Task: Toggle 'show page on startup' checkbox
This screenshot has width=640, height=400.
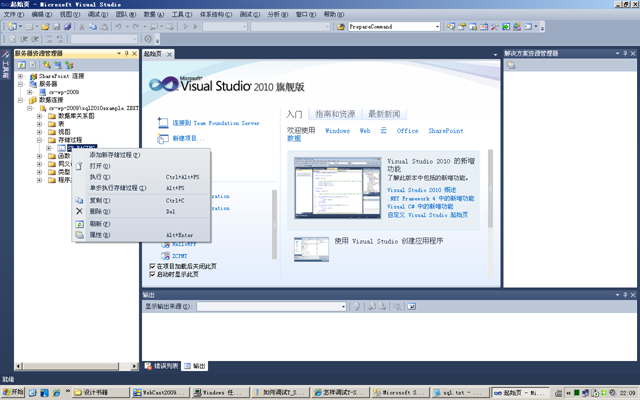Action: coord(152,274)
